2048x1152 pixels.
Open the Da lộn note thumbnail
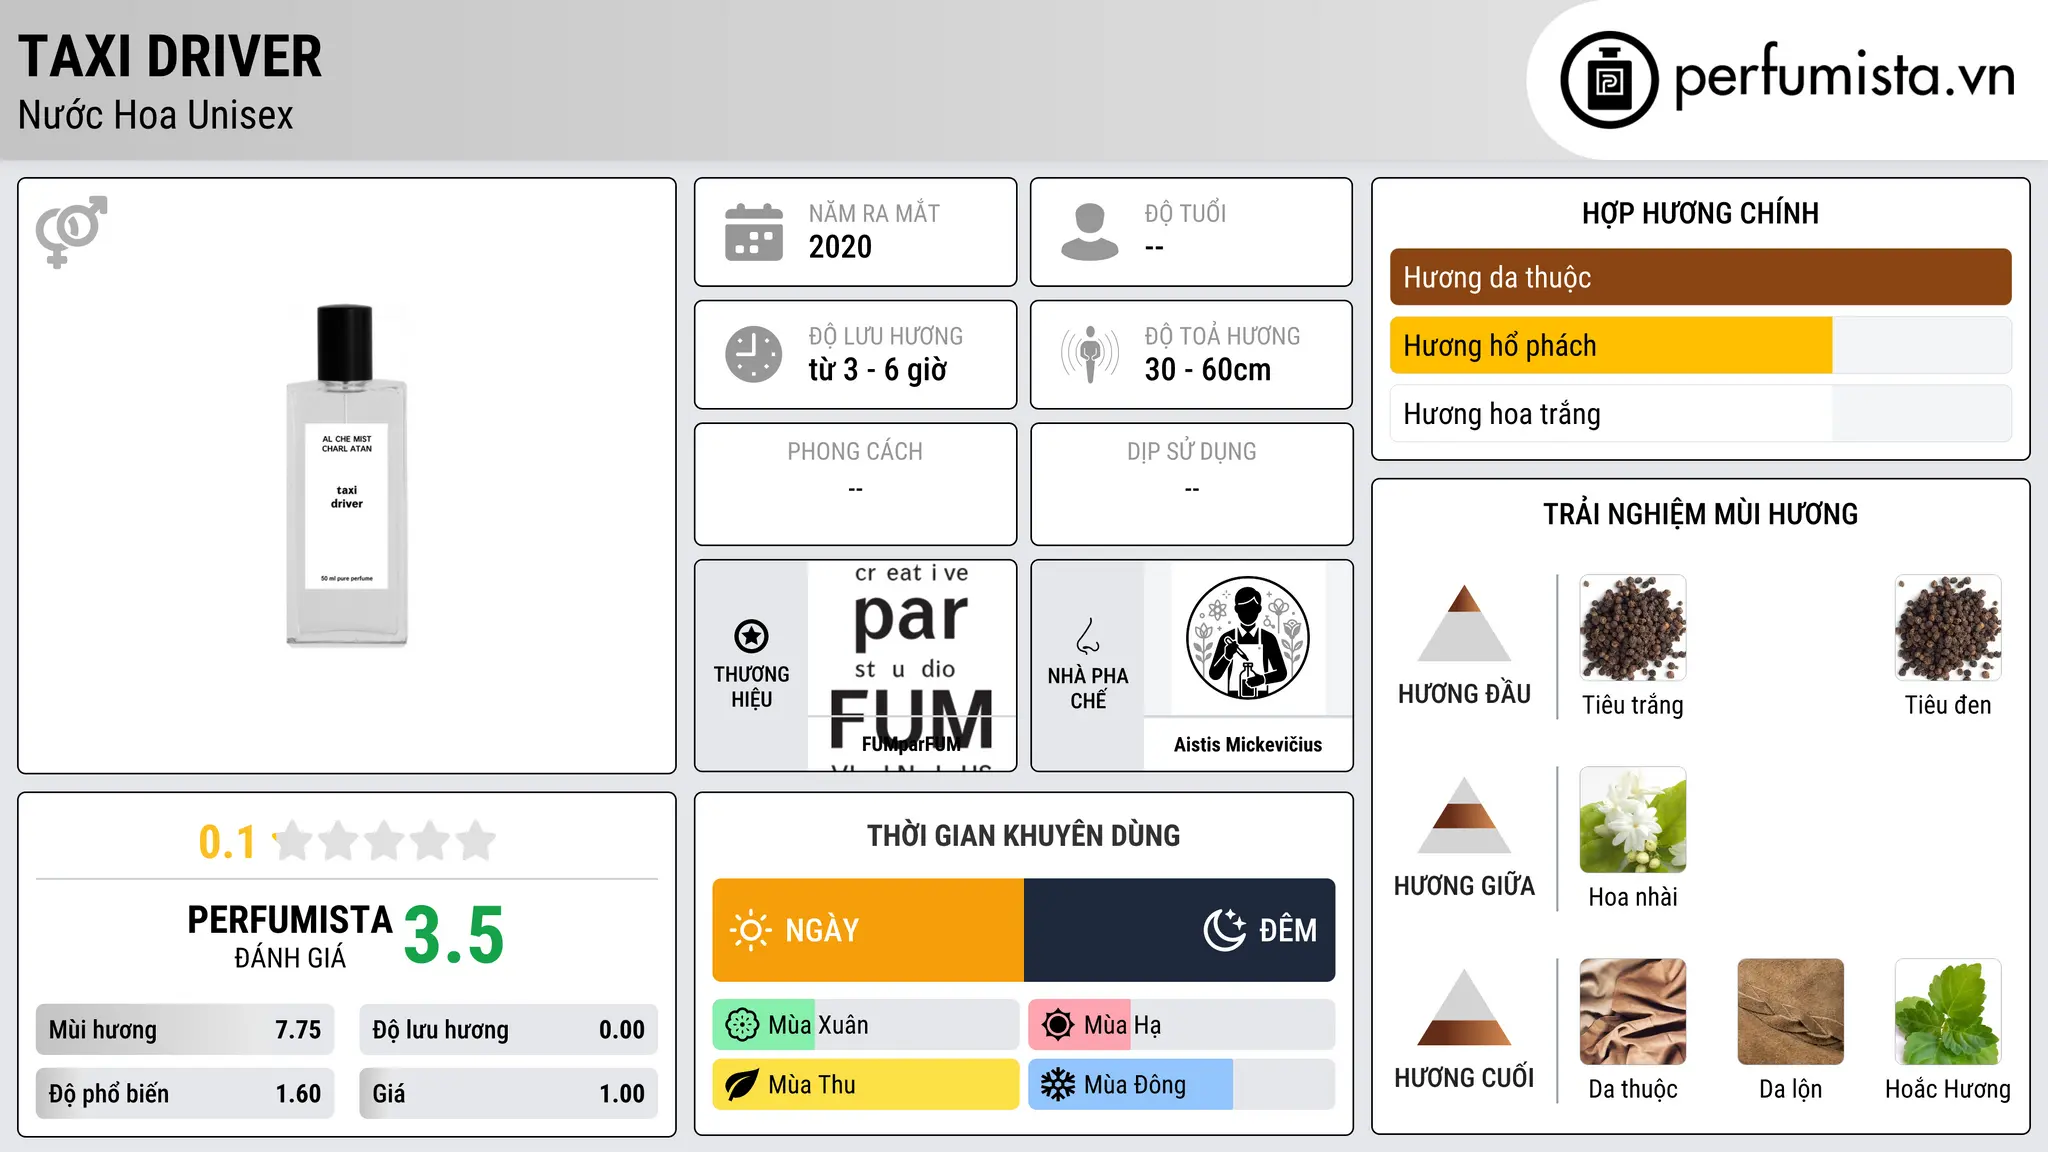1791,1012
